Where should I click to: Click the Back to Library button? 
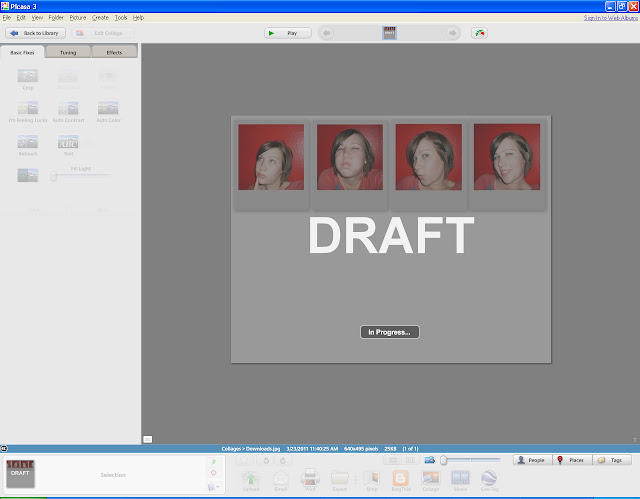point(35,33)
